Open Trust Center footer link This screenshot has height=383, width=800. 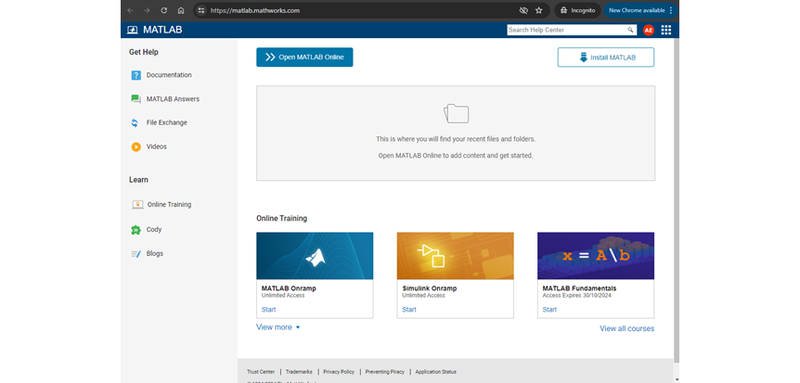[x=261, y=372]
